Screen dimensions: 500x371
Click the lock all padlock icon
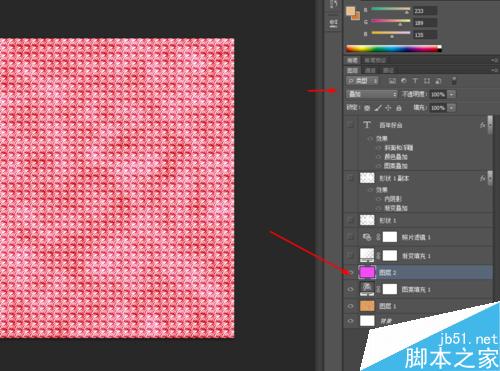tap(399, 108)
